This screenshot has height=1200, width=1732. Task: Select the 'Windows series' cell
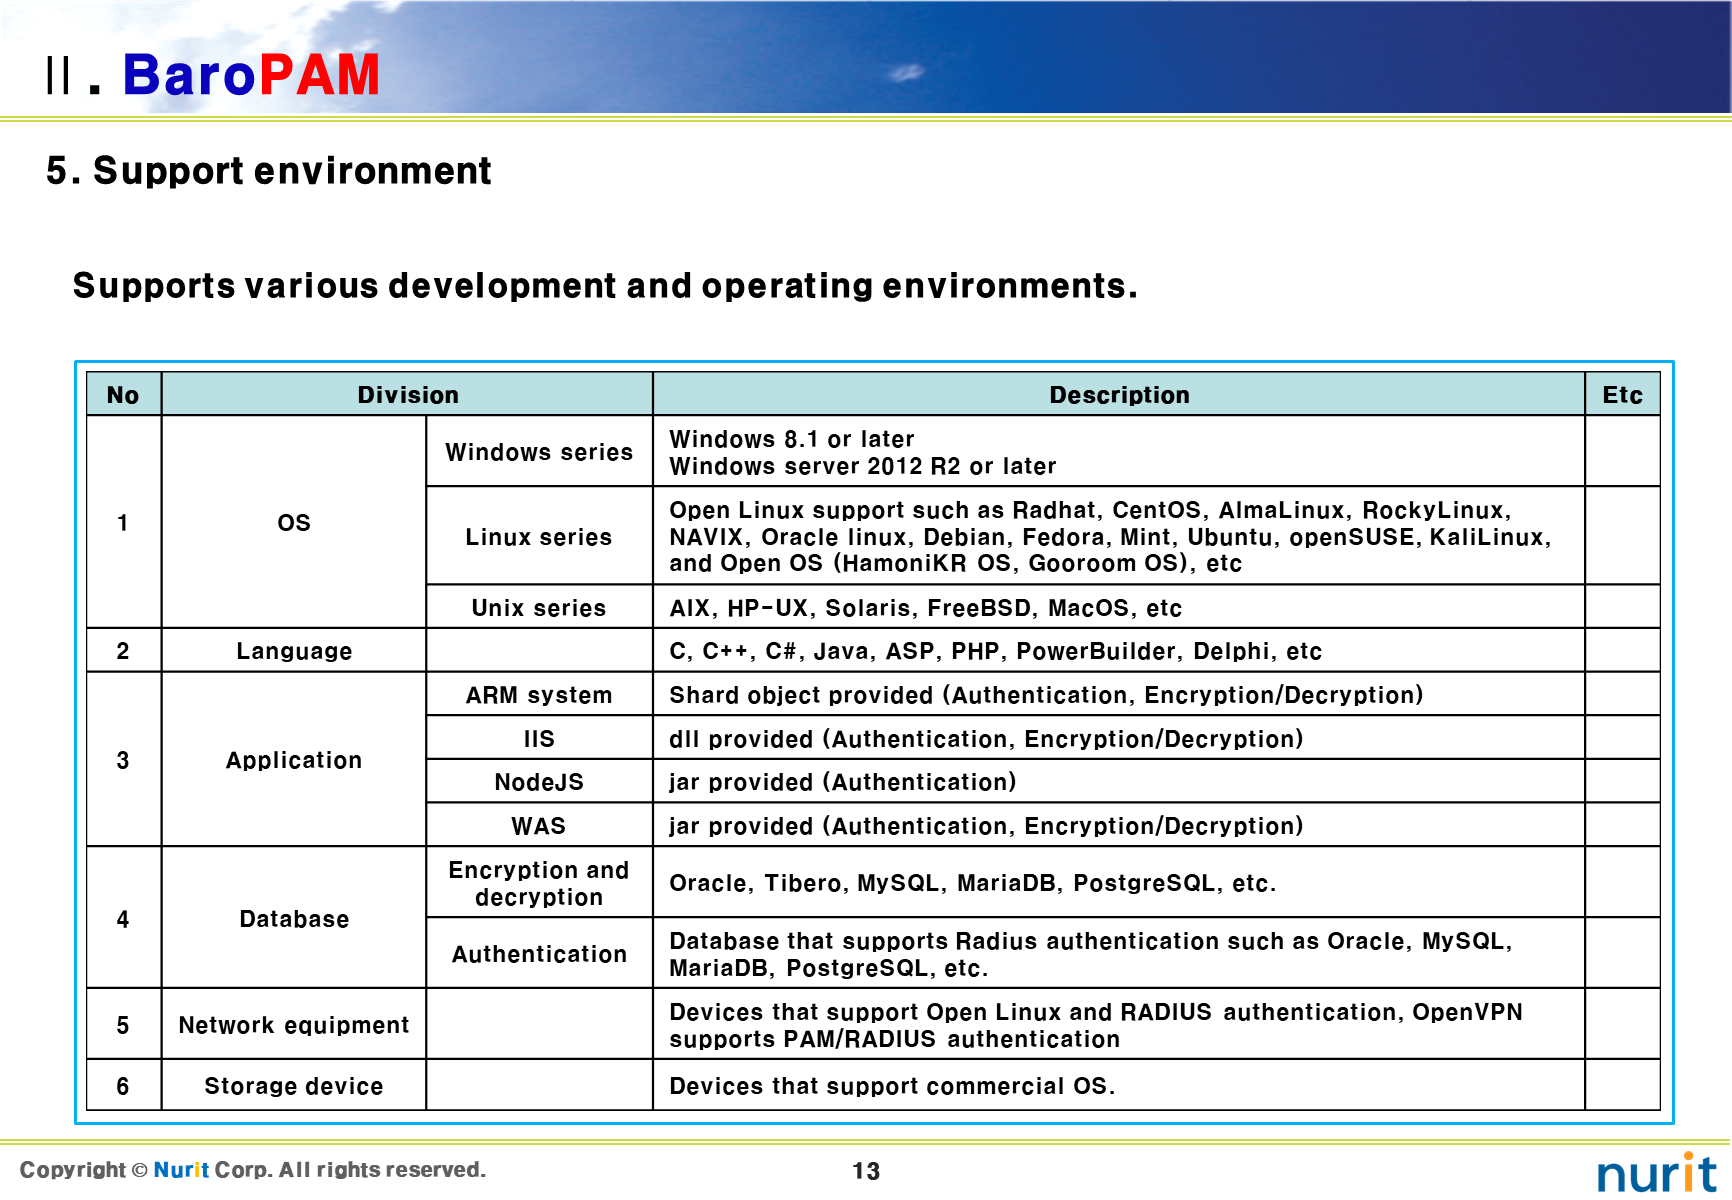[x=539, y=452]
